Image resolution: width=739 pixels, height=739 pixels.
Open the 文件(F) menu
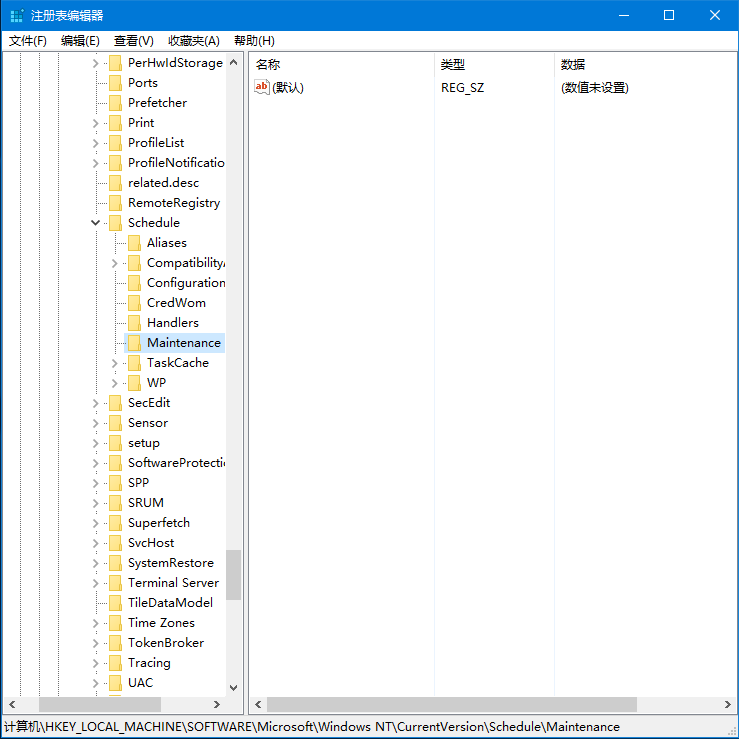coord(28,41)
